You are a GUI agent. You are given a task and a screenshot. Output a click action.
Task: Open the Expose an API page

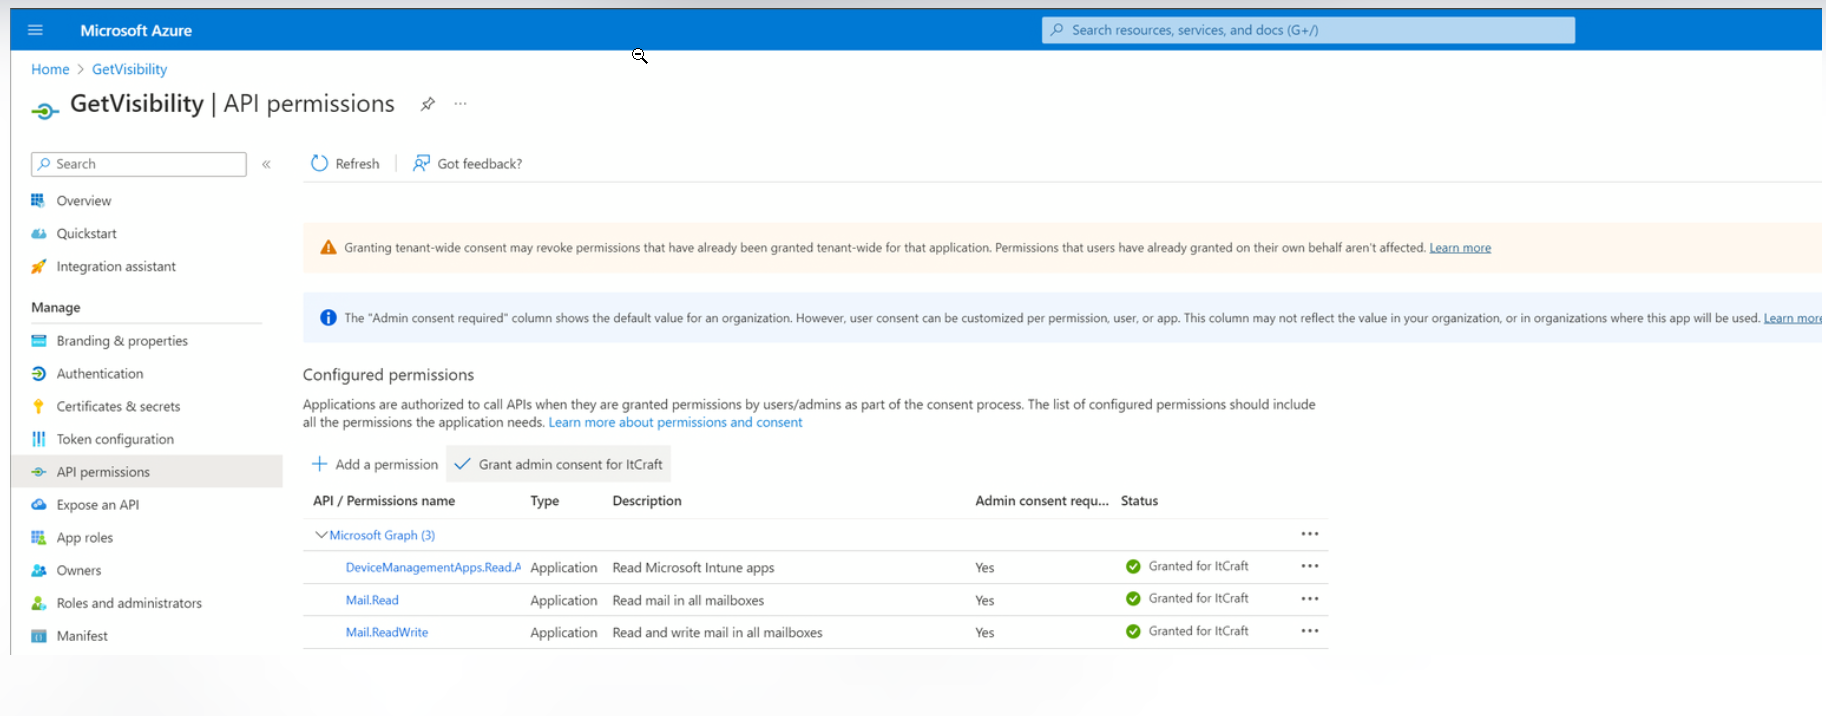point(97,505)
